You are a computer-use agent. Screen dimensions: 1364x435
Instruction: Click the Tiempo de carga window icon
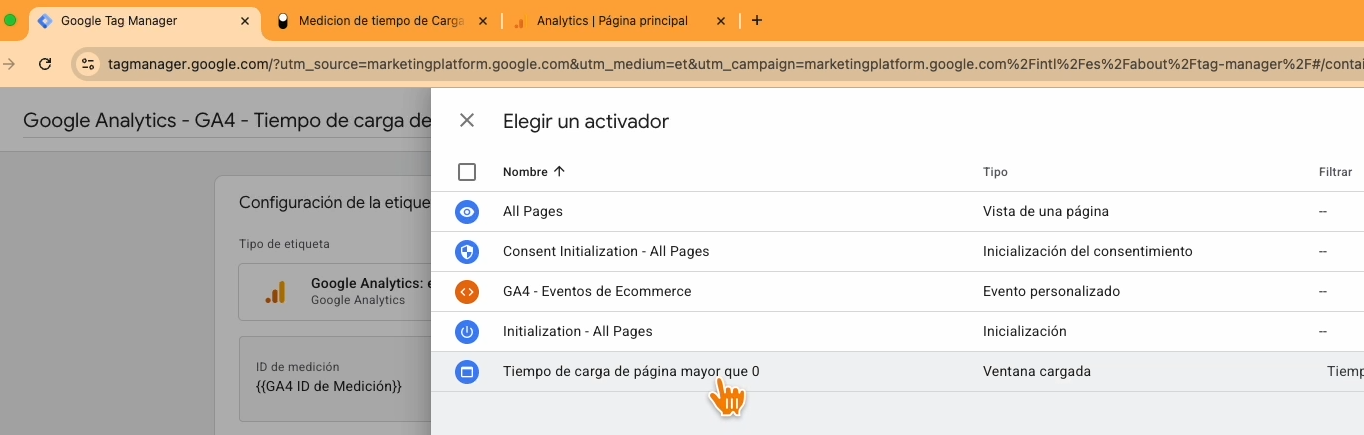point(467,372)
